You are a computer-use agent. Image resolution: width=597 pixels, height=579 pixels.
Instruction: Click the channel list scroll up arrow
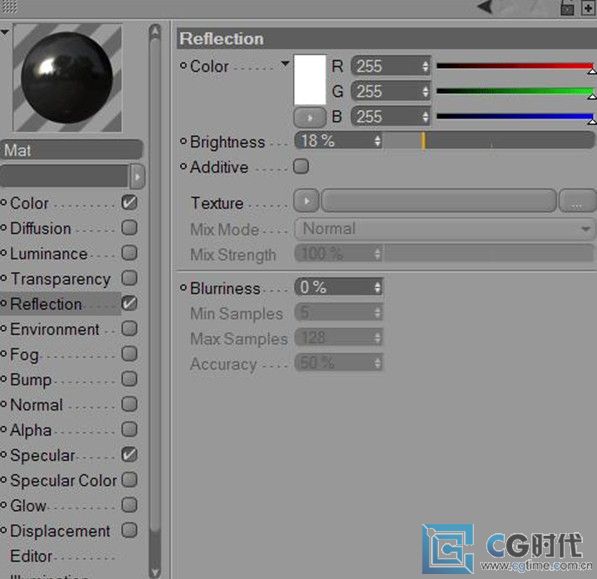[155, 32]
